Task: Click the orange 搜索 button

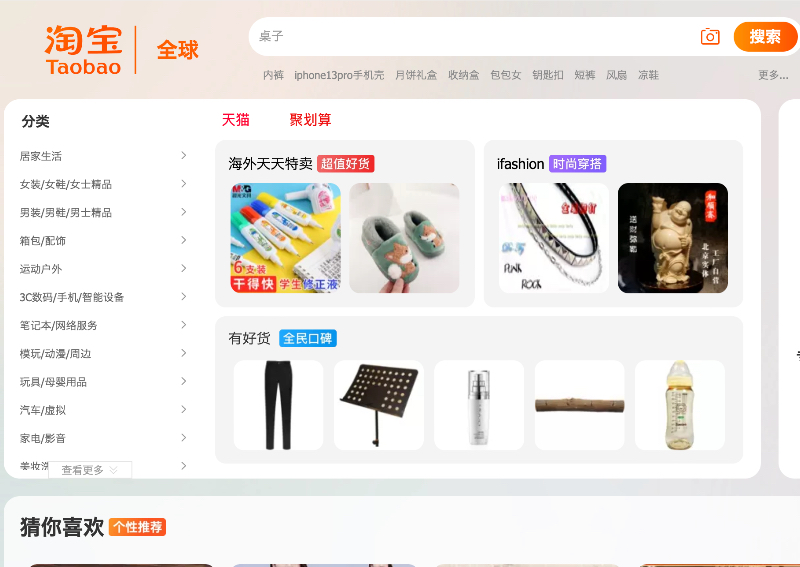Action: [765, 37]
